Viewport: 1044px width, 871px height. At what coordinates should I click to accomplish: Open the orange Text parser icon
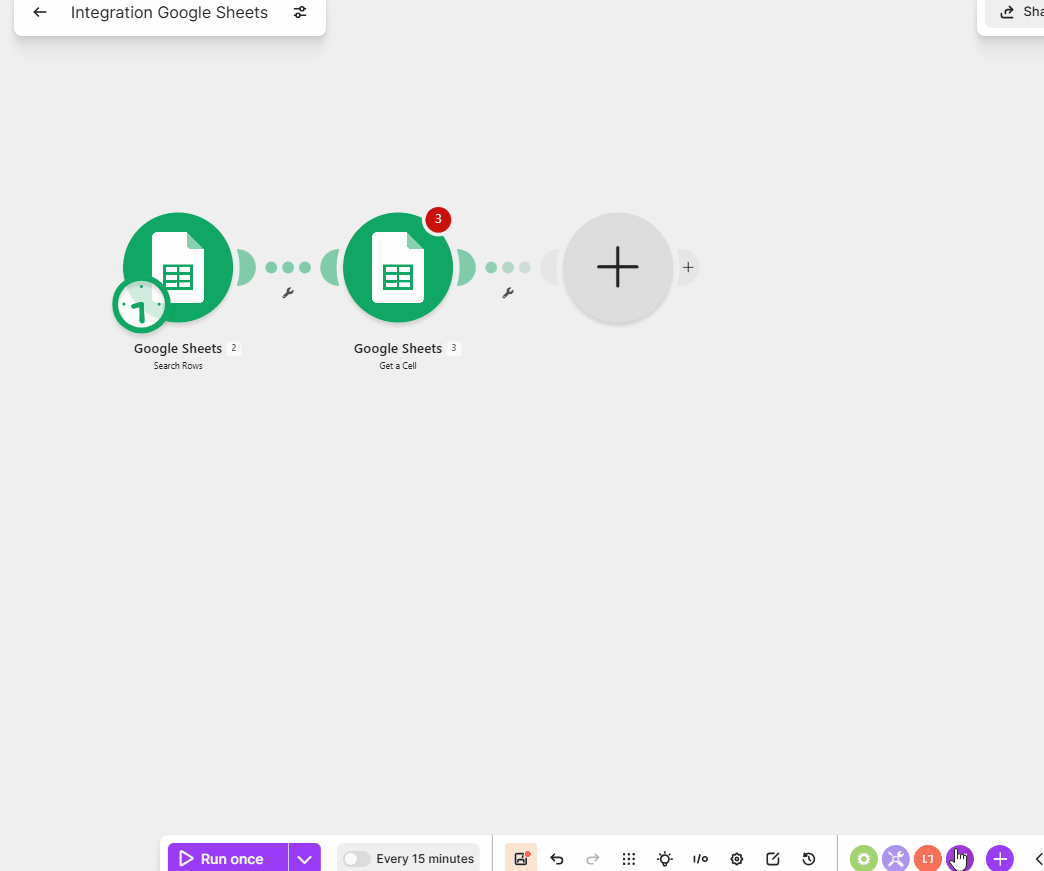tap(927, 858)
